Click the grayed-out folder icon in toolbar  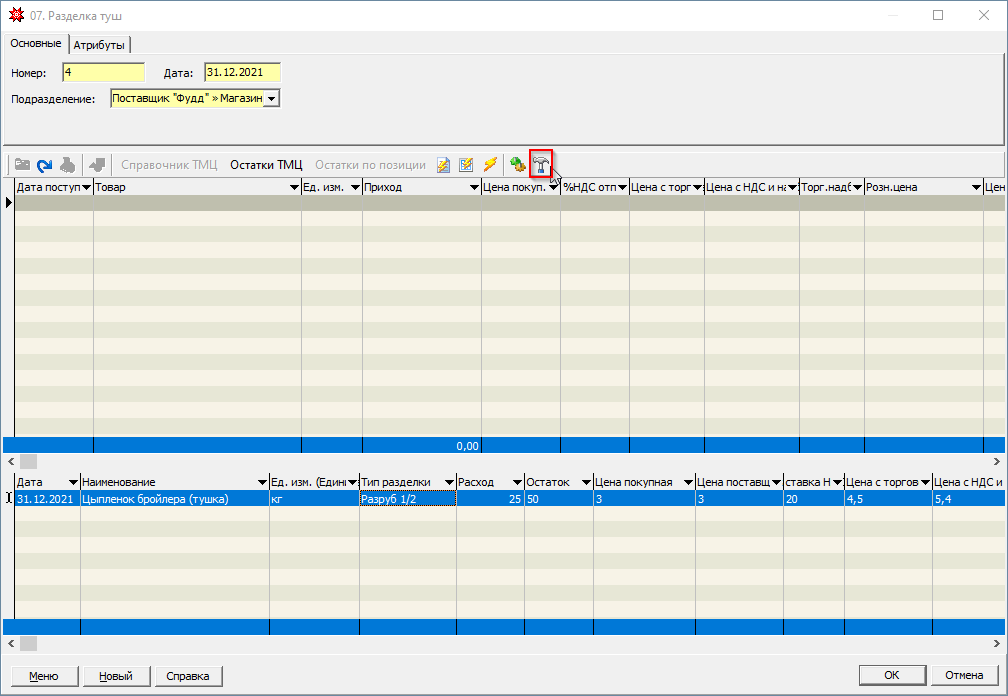click(x=22, y=165)
